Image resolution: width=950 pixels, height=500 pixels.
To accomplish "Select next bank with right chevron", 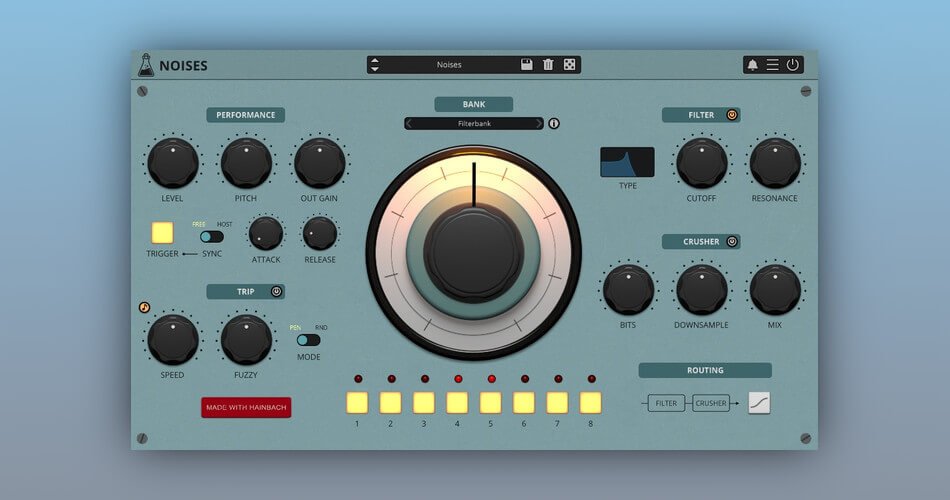I will (x=539, y=124).
